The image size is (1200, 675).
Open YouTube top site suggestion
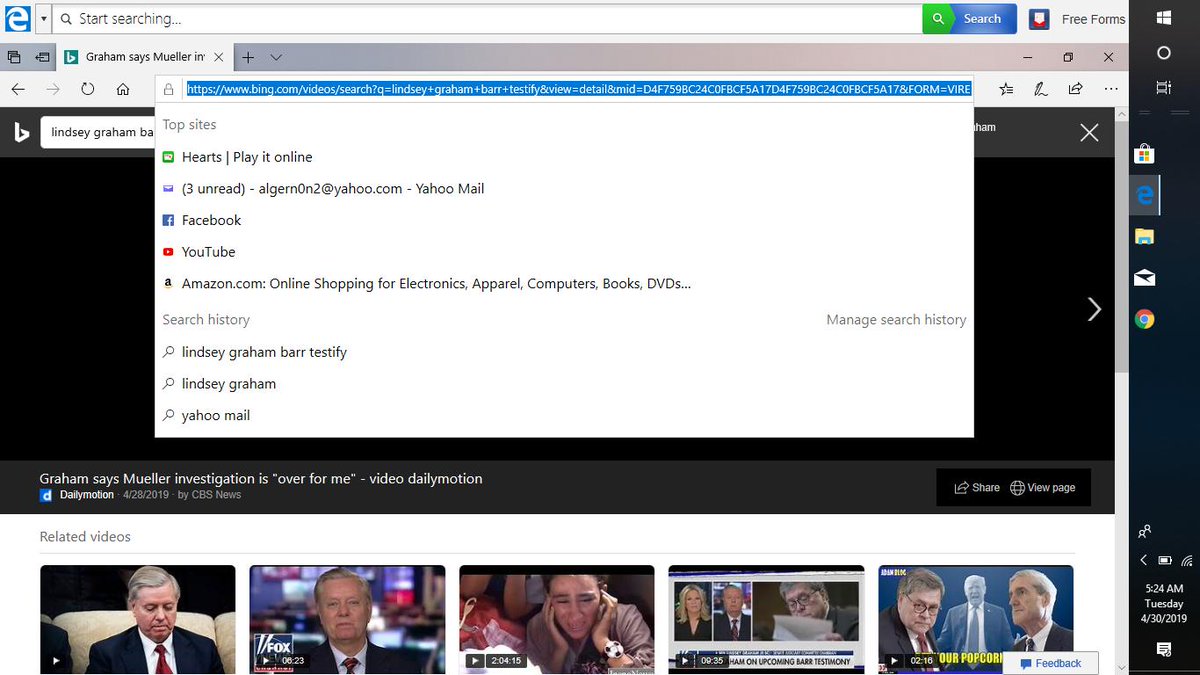pos(564,252)
